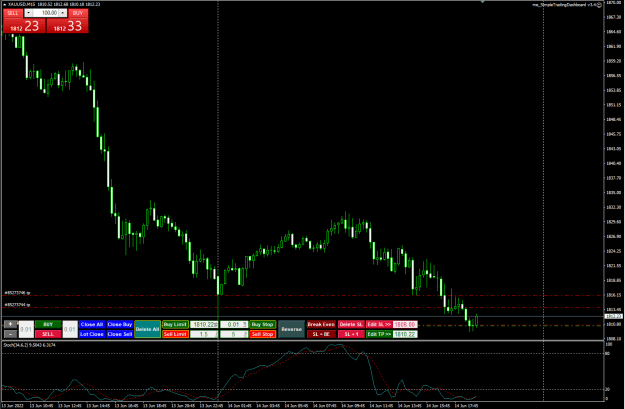The height and width of the screenshot is (409, 625).
Task: Click the XAUUSD,M15 chart title text
Action: (22, 4)
